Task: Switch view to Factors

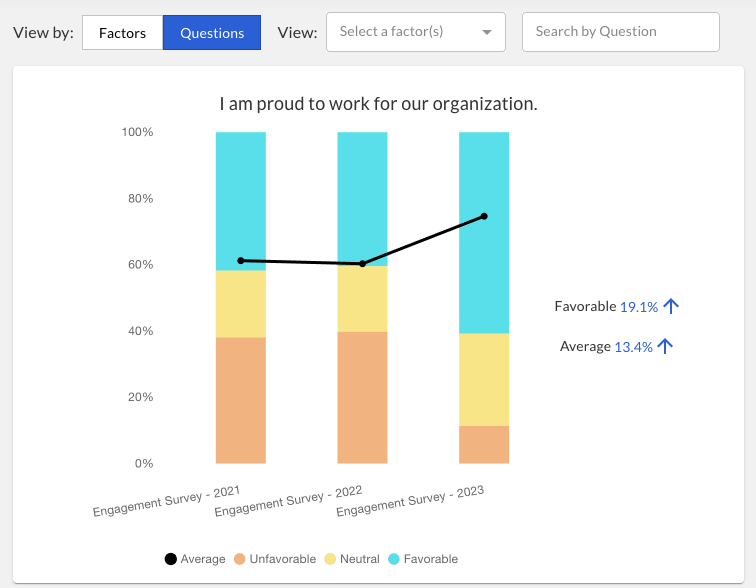Action: 122,33
